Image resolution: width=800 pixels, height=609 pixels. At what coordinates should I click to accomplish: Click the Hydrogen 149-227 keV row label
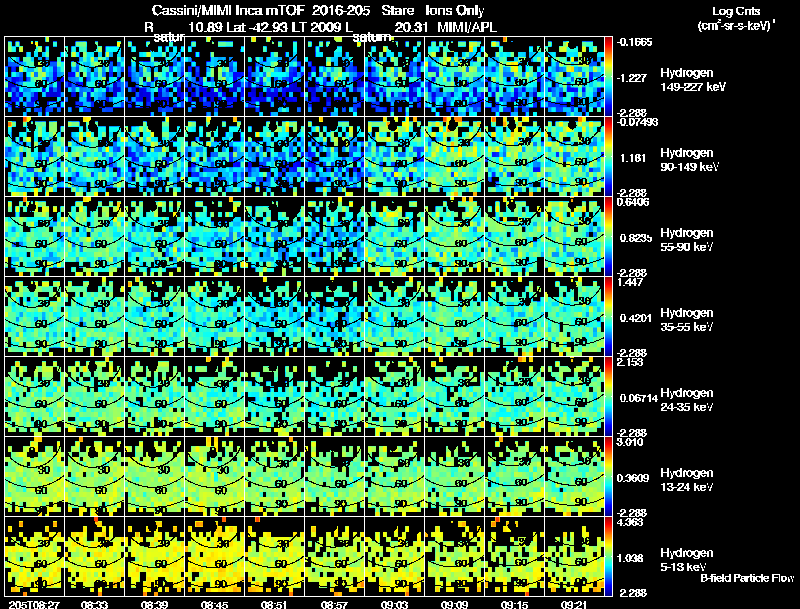point(692,80)
